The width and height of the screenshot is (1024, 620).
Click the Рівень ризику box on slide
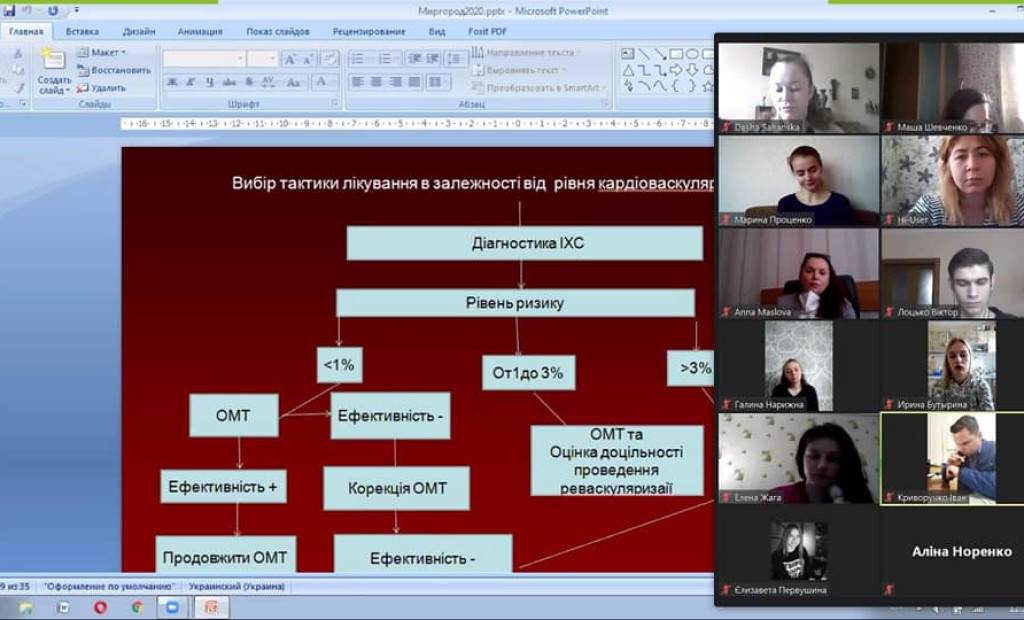click(x=515, y=303)
